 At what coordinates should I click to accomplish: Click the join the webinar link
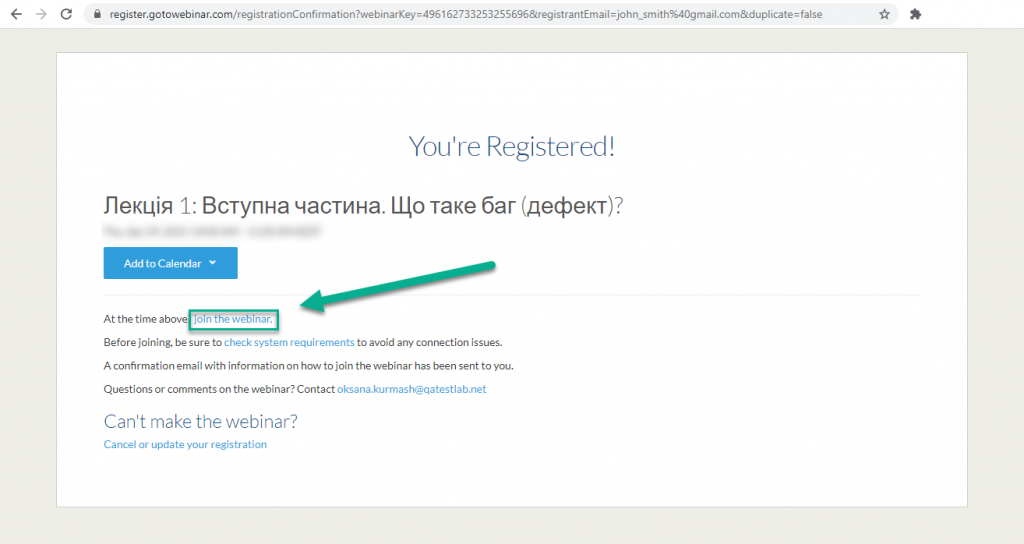click(x=233, y=319)
